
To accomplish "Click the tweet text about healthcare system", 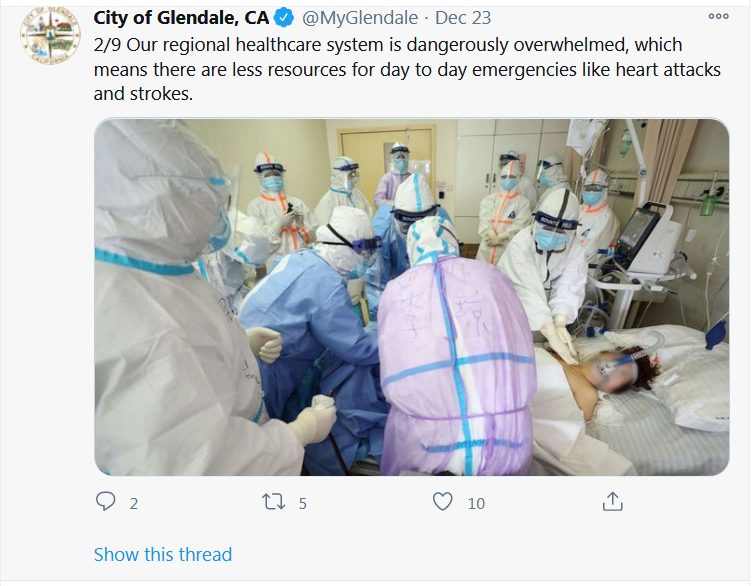I will 407,69.
